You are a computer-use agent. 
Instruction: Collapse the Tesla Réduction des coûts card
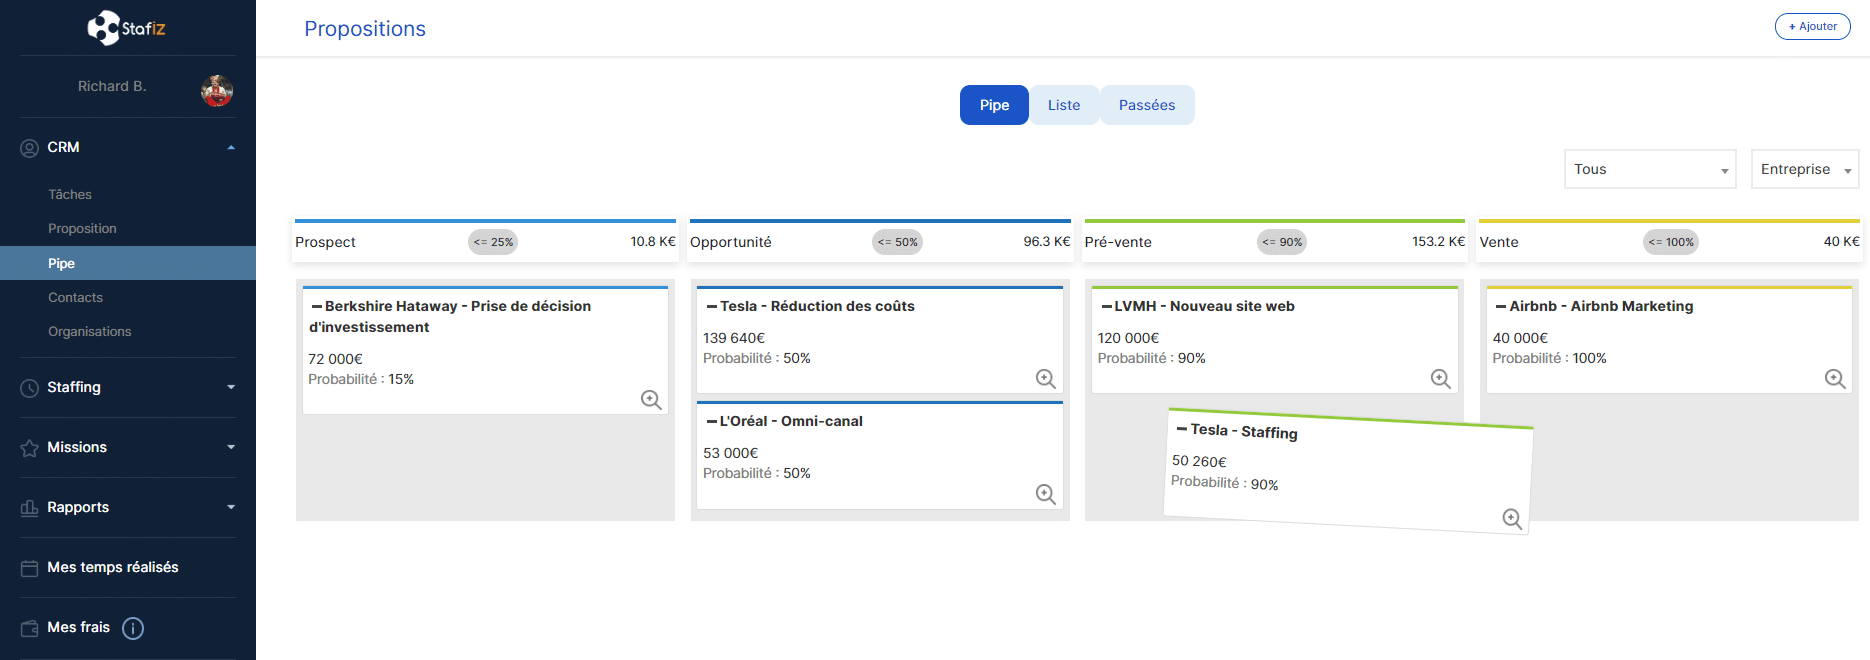[x=712, y=306]
